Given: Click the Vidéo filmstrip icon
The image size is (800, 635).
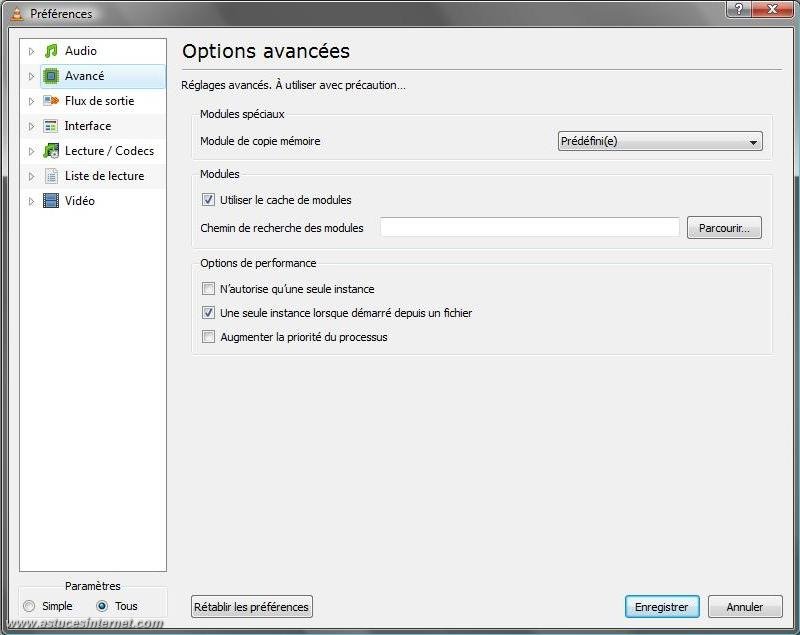Looking at the screenshot, I should tap(51, 201).
